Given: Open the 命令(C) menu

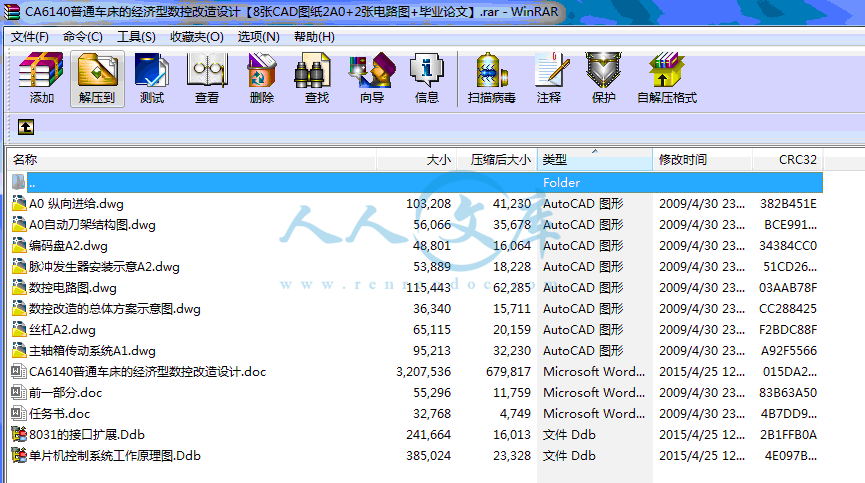Looking at the screenshot, I should click(x=83, y=37).
